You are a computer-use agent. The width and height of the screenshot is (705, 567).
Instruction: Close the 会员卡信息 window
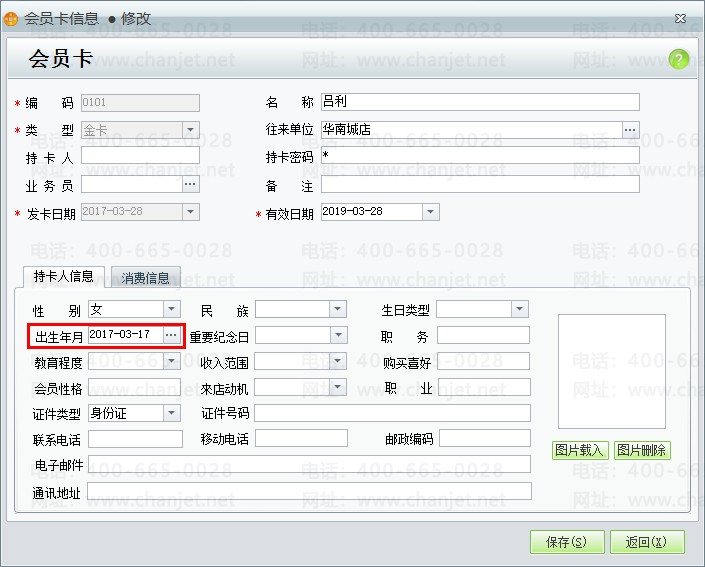point(680,18)
